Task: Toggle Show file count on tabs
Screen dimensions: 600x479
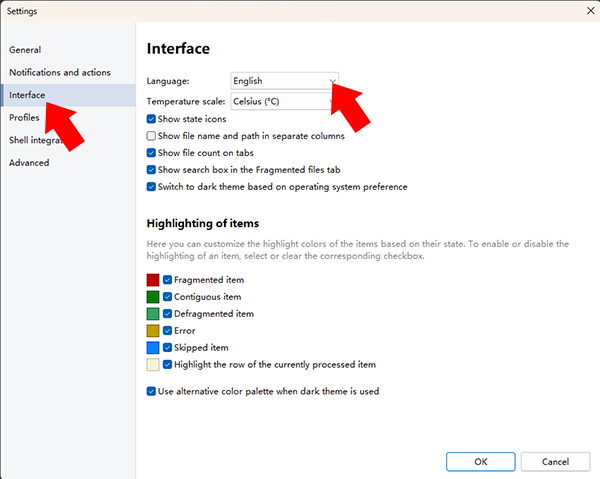Action: click(x=151, y=153)
